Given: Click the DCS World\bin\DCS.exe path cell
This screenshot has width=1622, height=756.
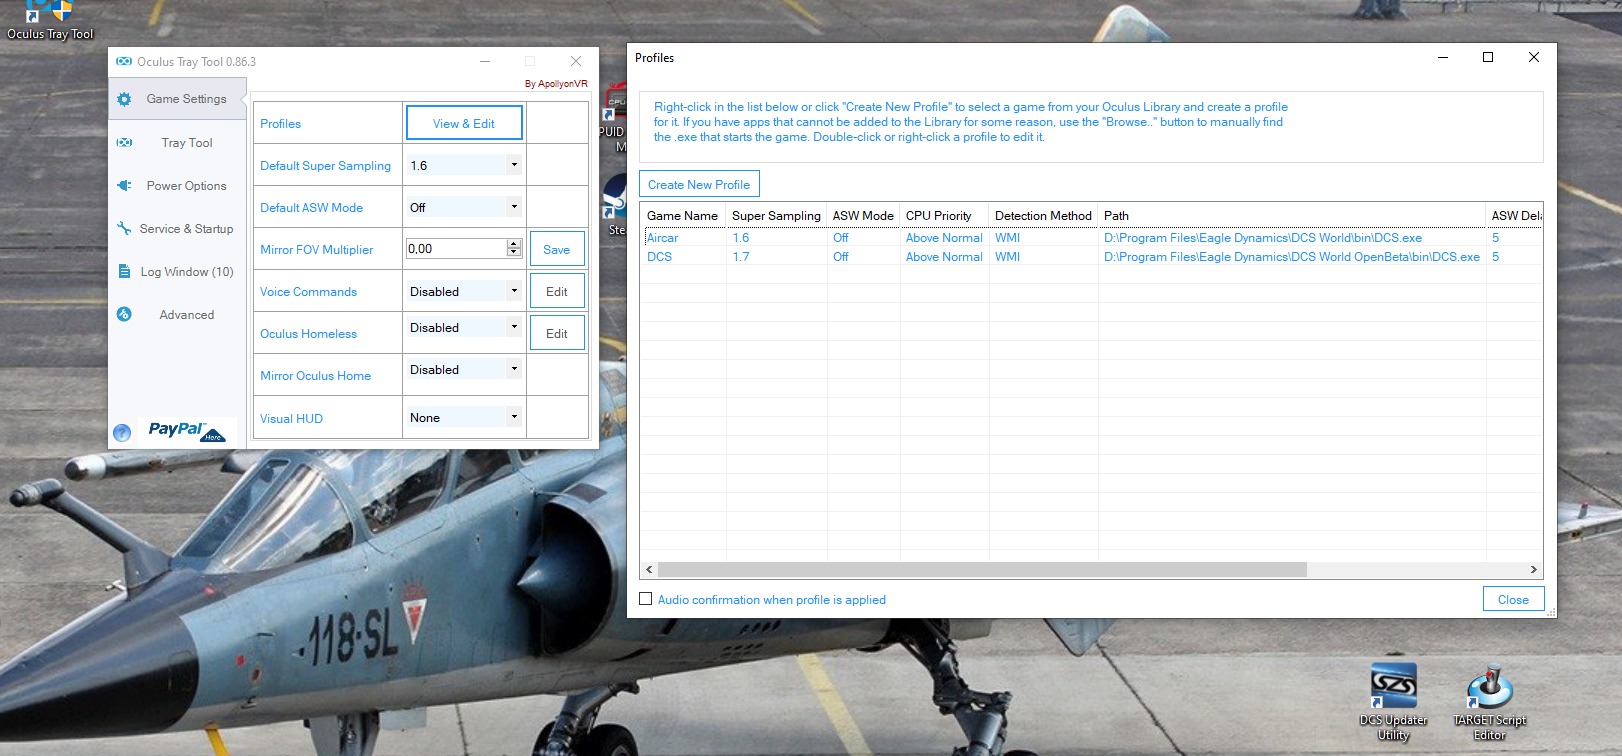Looking at the screenshot, I should click(x=1263, y=238).
